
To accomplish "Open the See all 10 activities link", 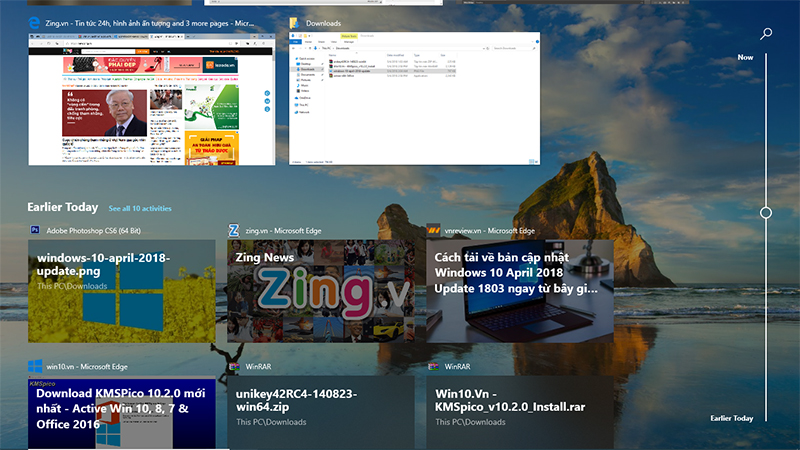I will click(x=140, y=209).
